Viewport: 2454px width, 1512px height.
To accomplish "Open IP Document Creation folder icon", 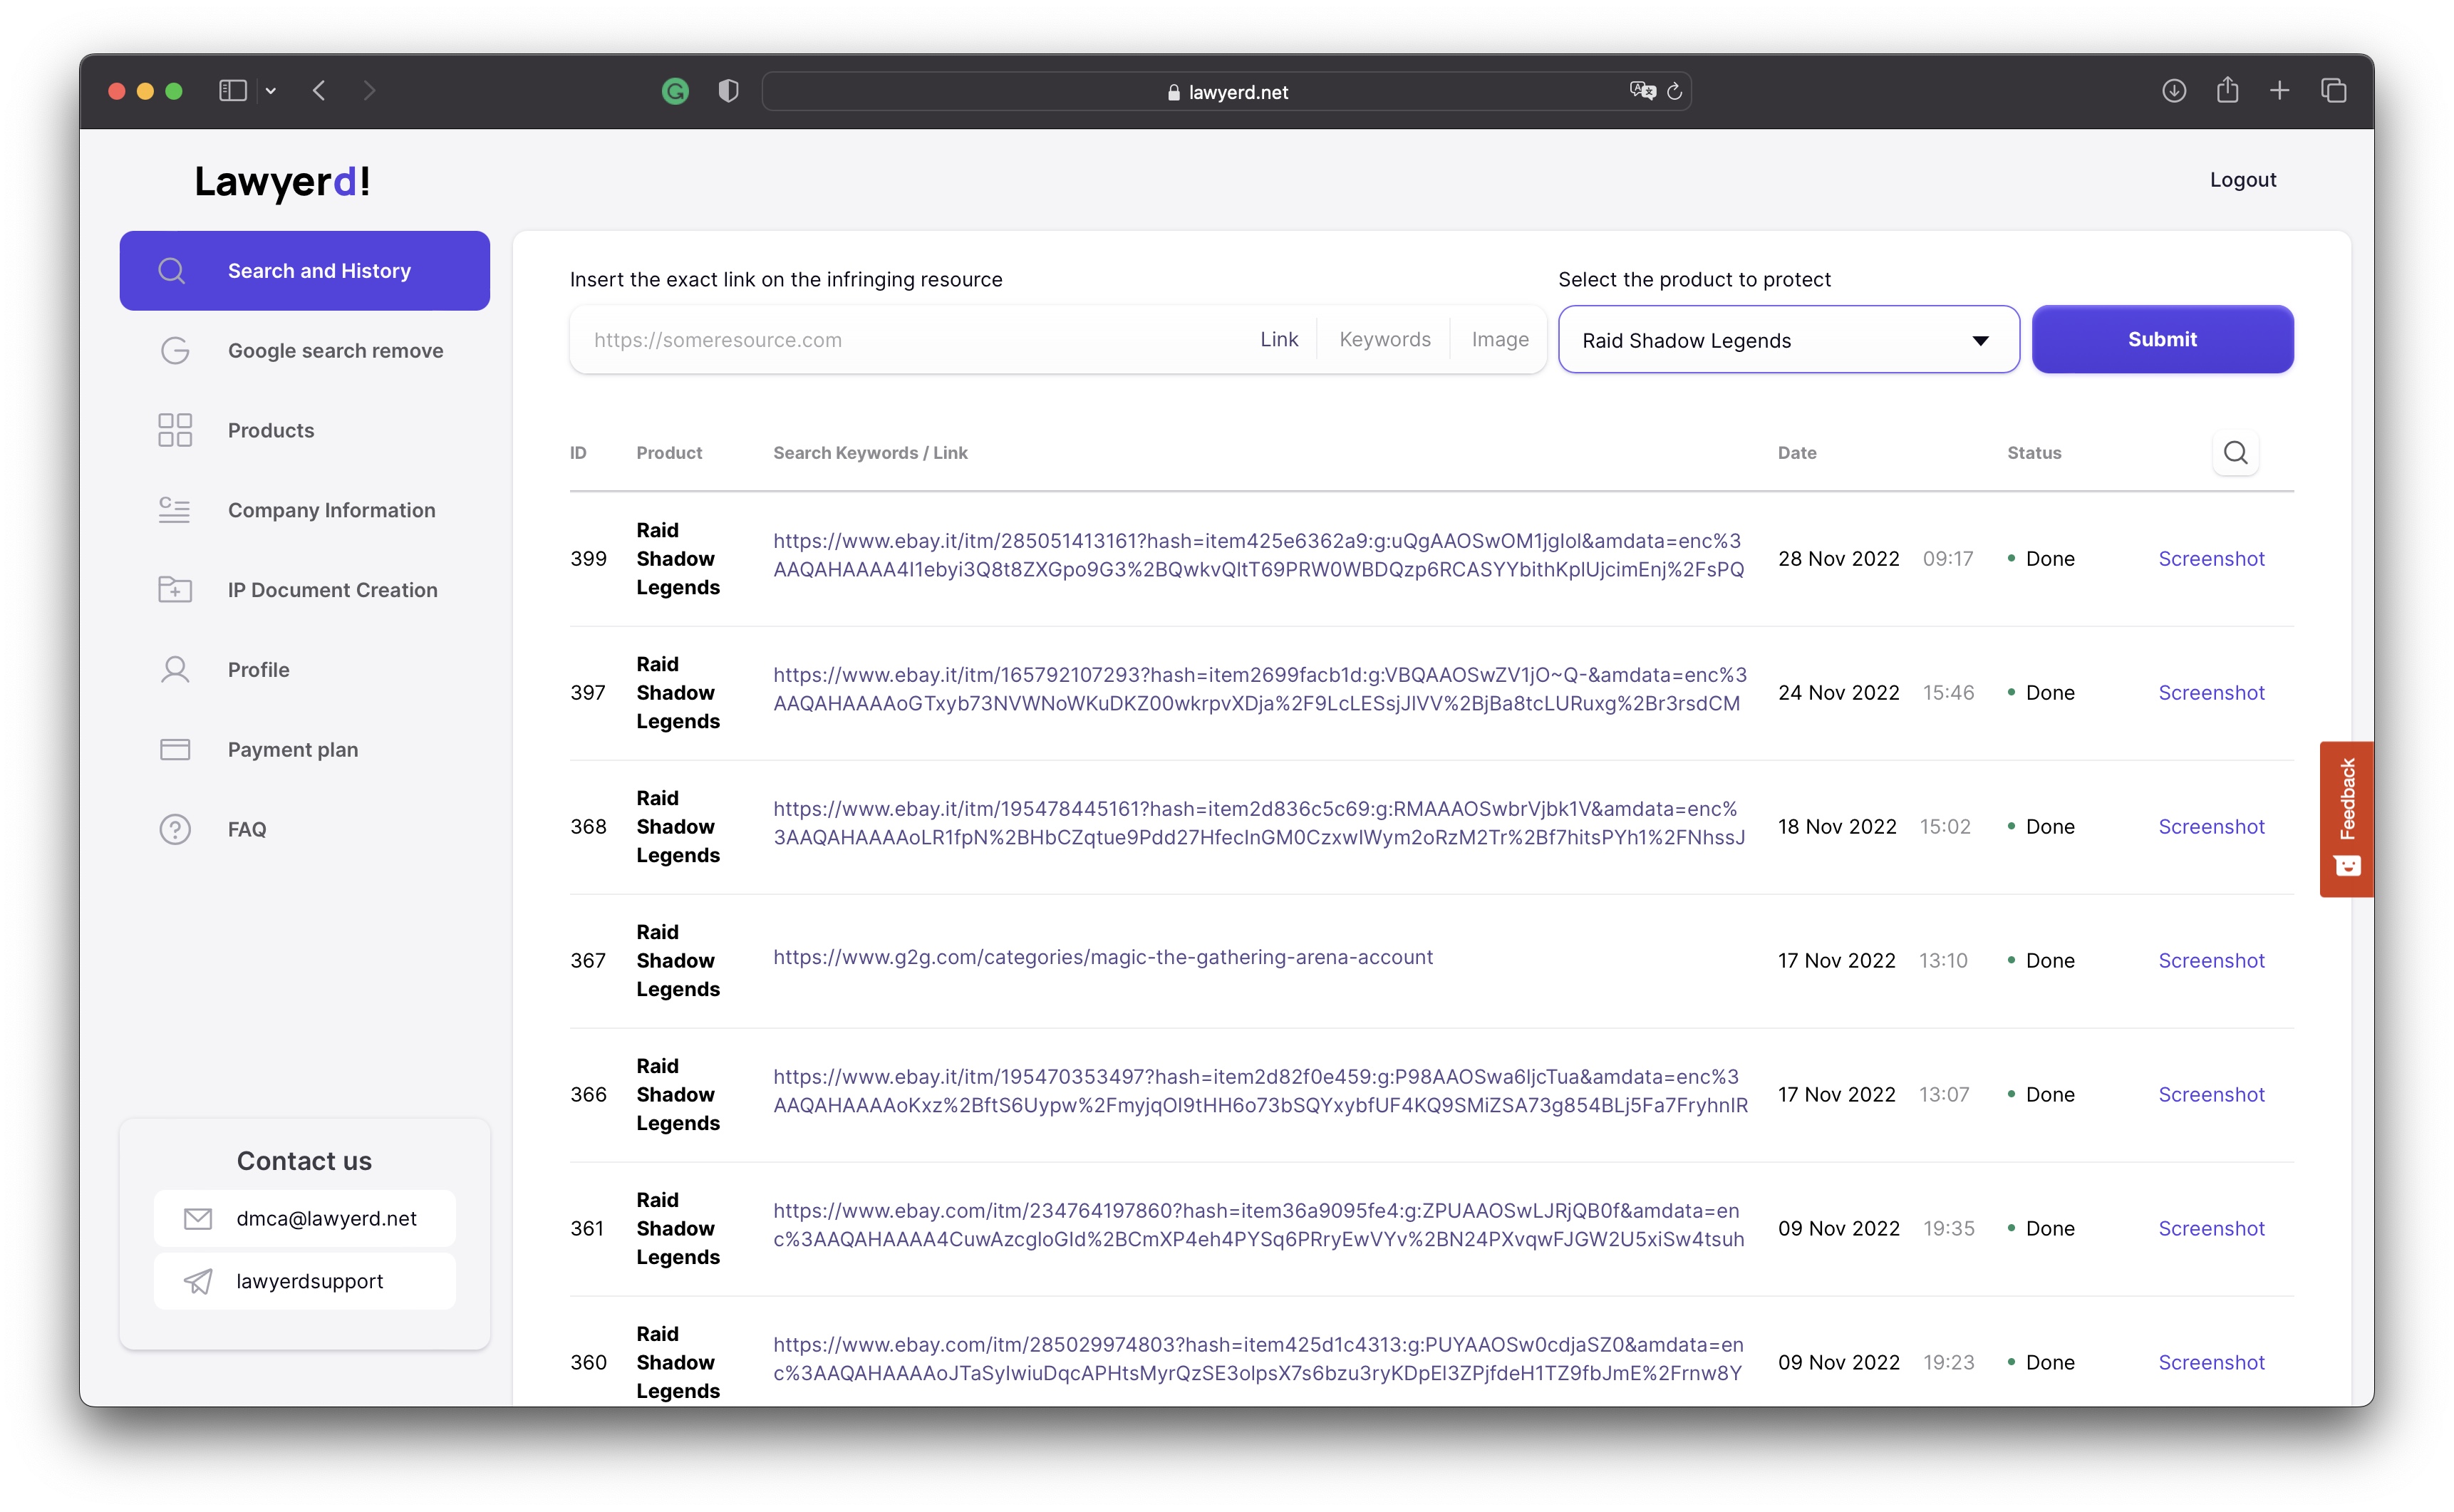I will (175, 589).
